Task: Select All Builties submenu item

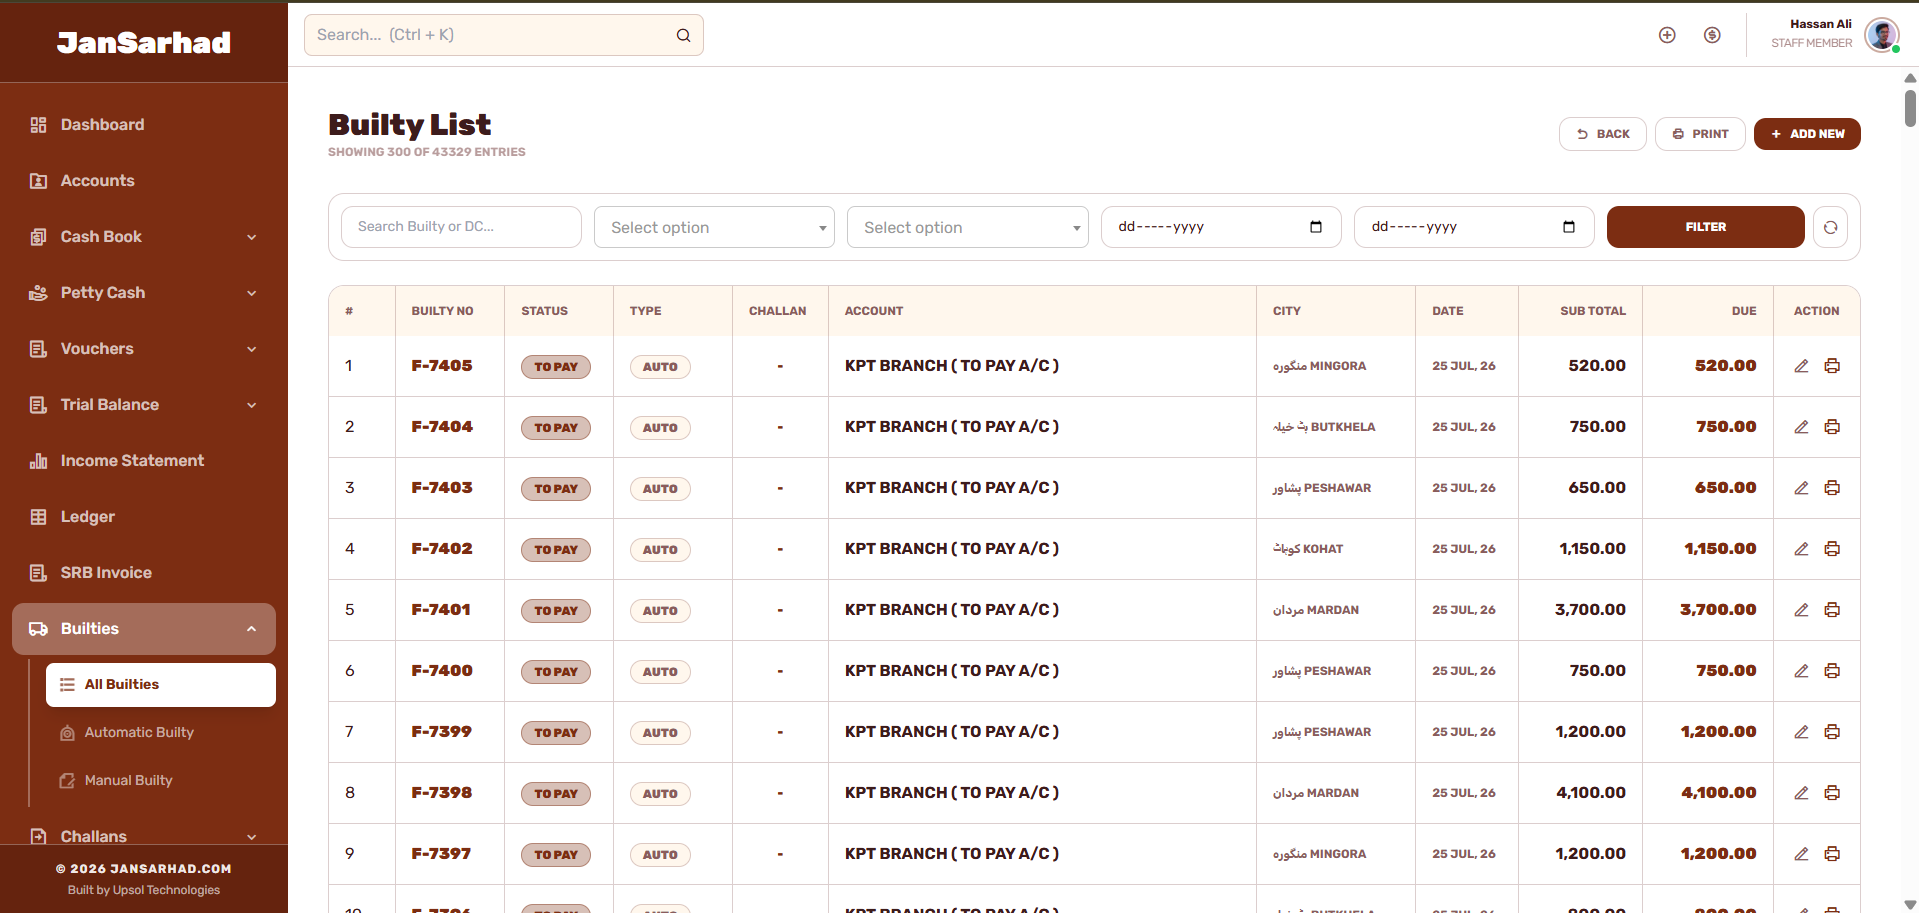Action: (x=161, y=685)
